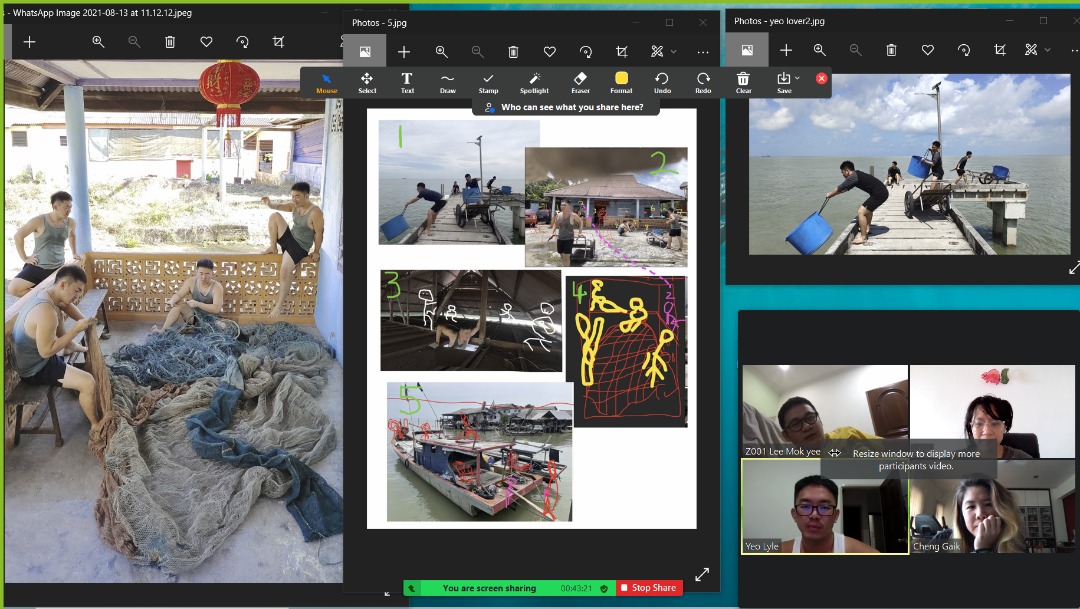Open 'Who can see what you share here?'

click(x=565, y=107)
